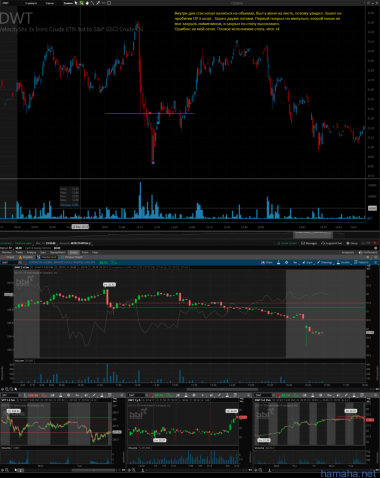Select the hand pan tool in top chart
Screen dimensions: 380x478
tap(87, 3)
